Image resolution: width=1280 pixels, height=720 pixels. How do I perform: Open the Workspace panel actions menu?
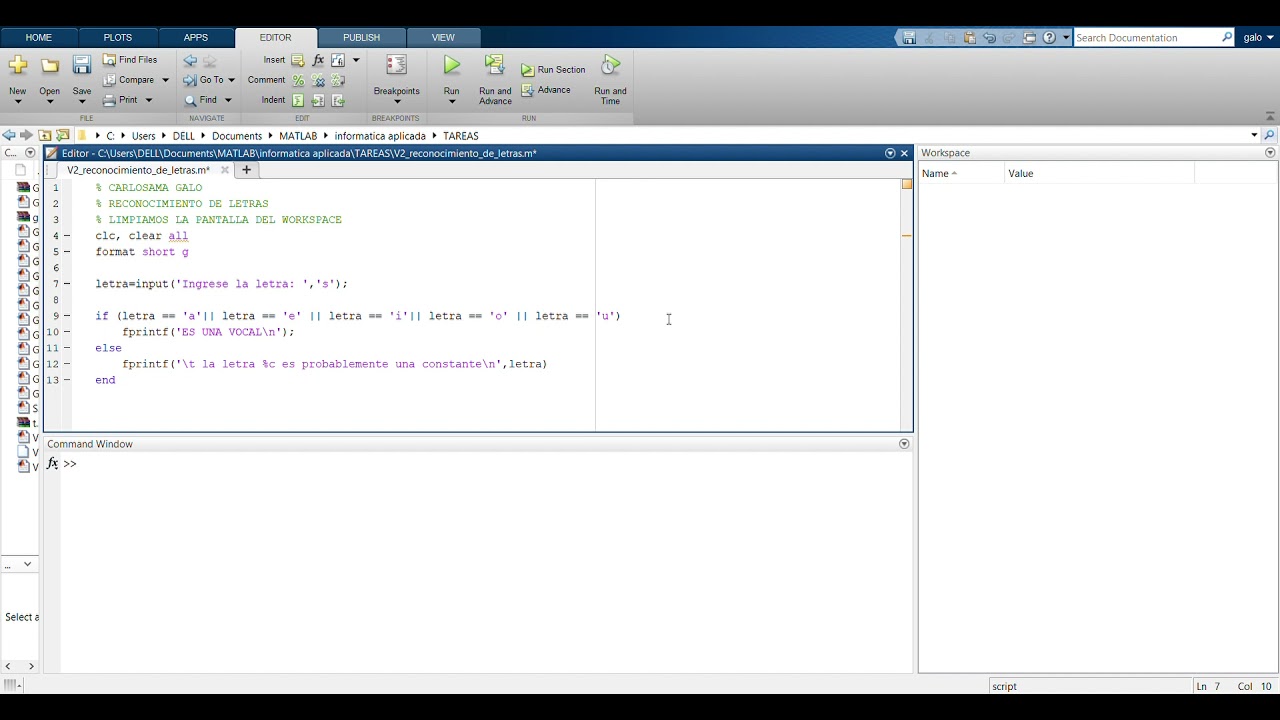pyautogui.click(x=1270, y=153)
